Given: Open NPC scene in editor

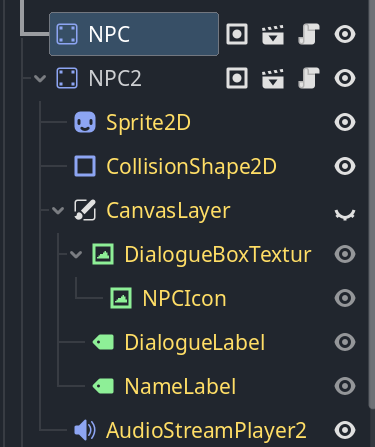Looking at the screenshot, I should (x=273, y=34).
